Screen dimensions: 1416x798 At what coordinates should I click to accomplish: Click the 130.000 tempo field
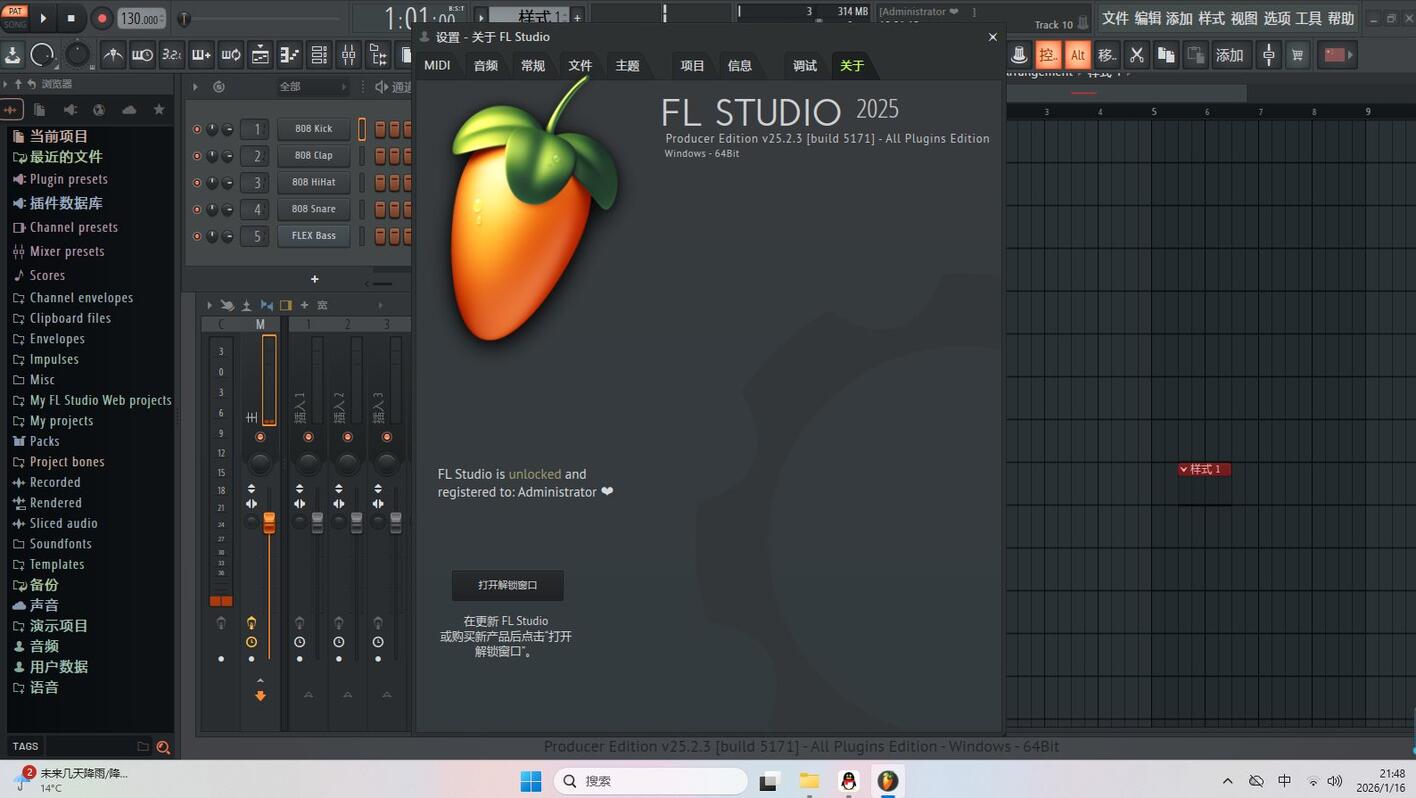pos(141,18)
